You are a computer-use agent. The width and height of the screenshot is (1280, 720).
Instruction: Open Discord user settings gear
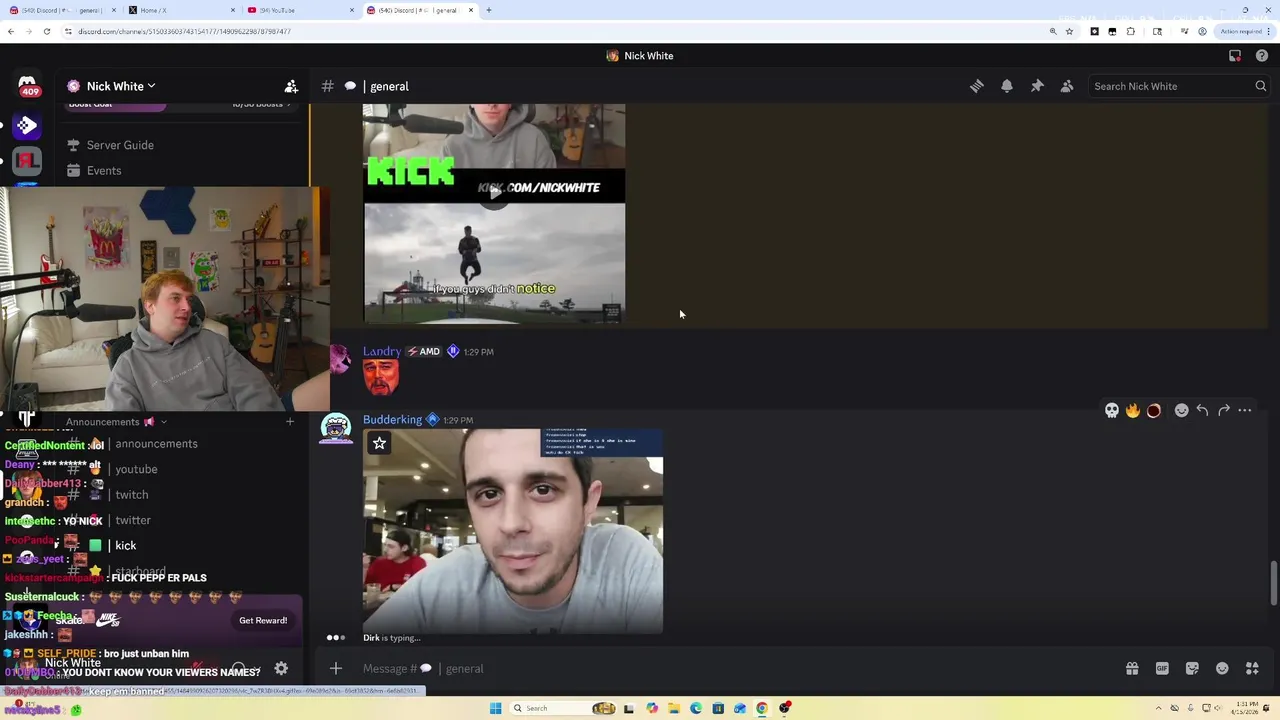coord(281,668)
